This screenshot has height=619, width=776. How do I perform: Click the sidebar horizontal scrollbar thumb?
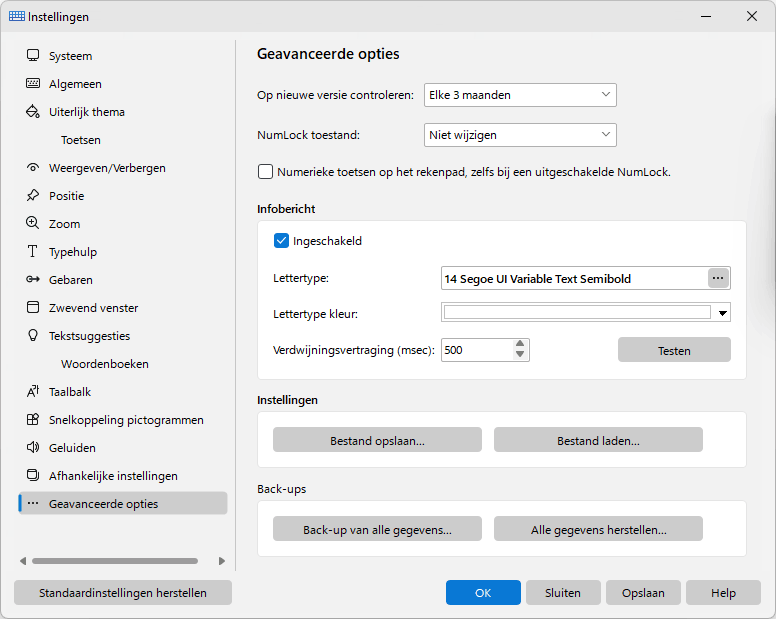click(x=115, y=561)
